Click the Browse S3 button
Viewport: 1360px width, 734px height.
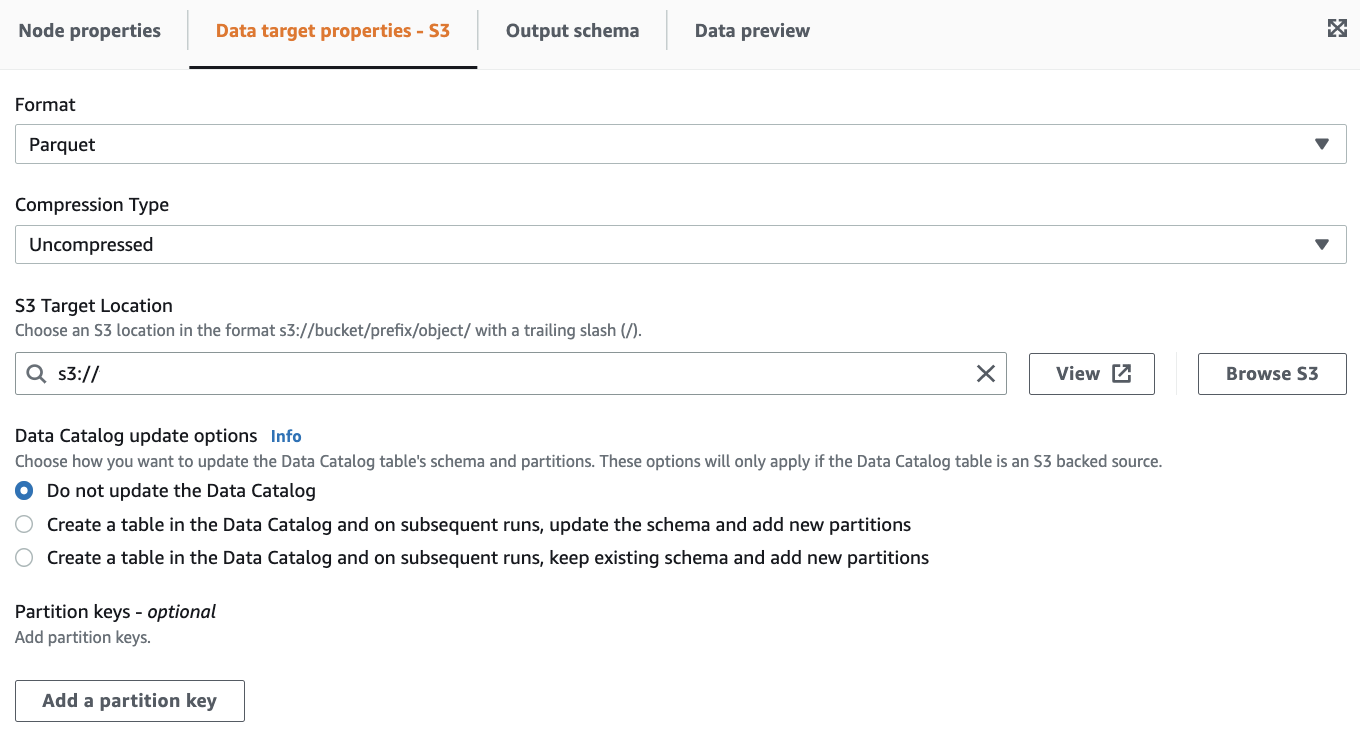point(1272,374)
